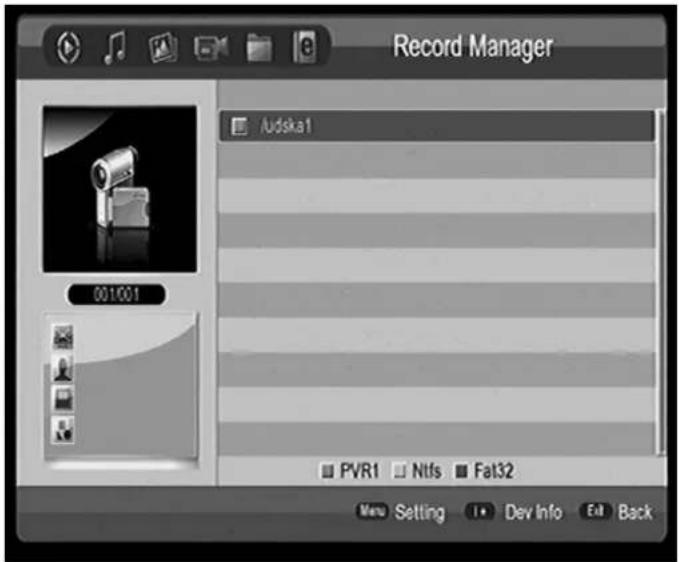679x562 pixels.
Task: Click the Ntfs legend label
Action: point(427,471)
